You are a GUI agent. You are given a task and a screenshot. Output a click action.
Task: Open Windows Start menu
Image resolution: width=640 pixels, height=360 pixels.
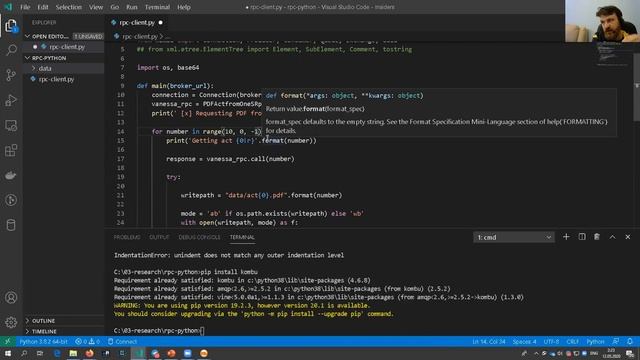[7, 353]
